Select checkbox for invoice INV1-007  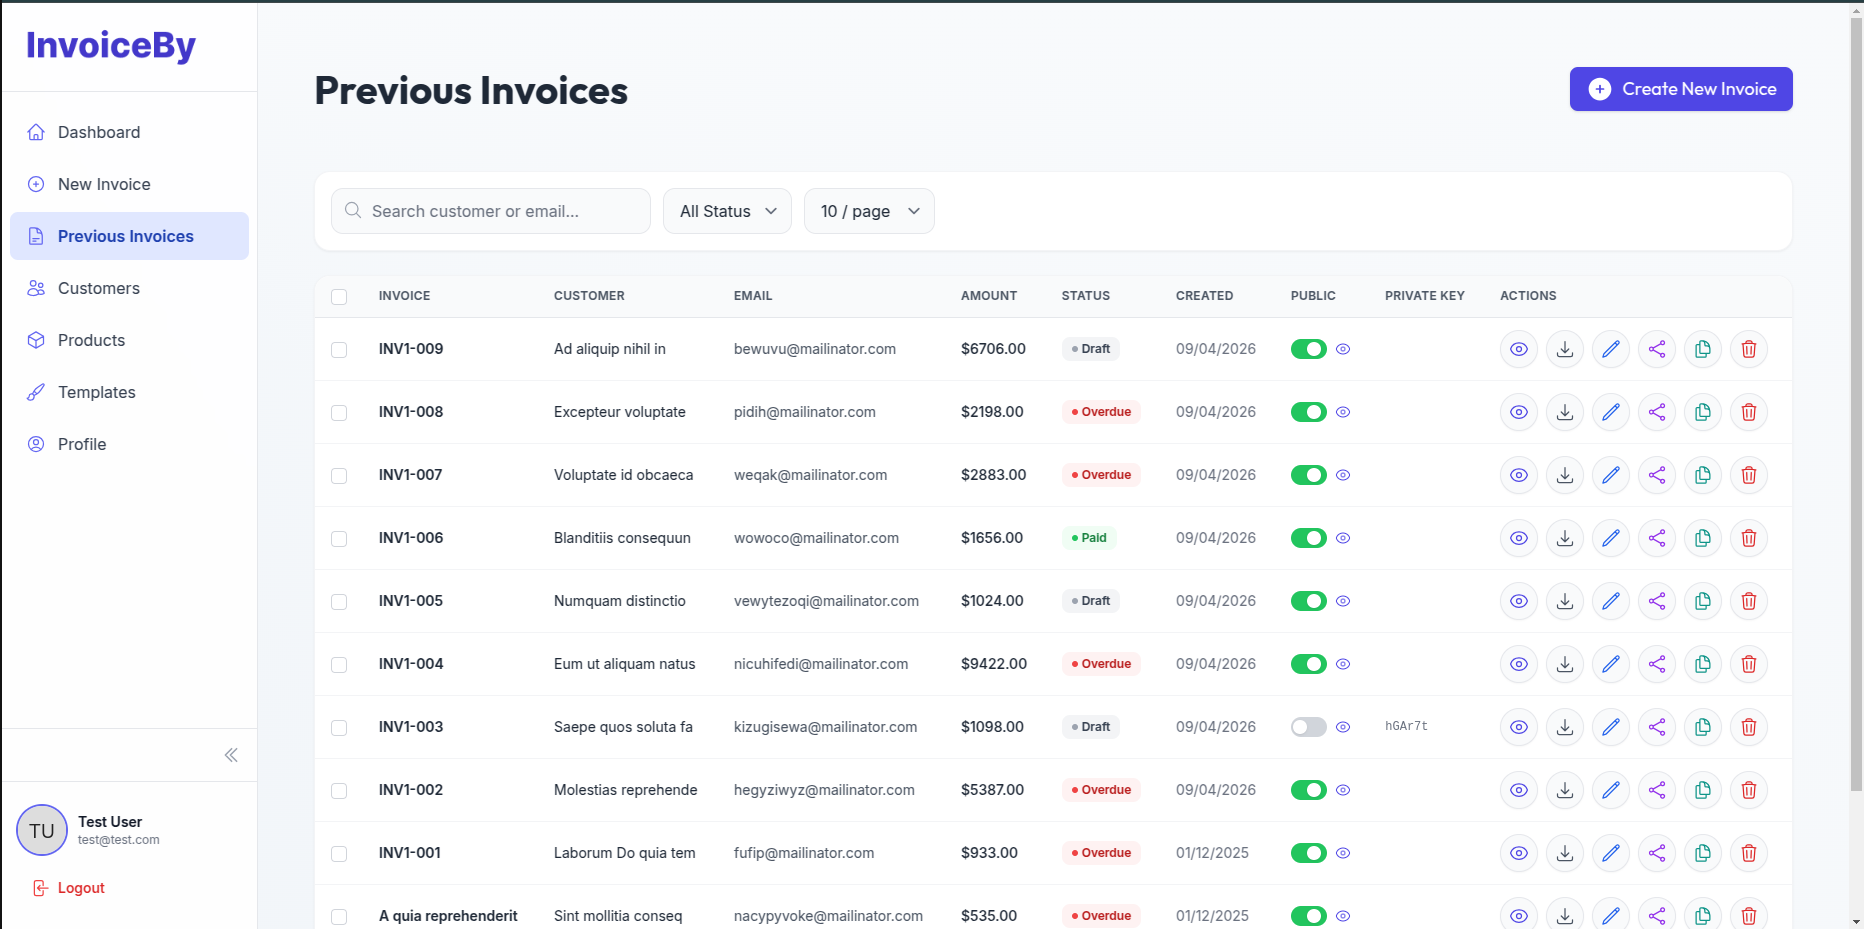point(339,476)
